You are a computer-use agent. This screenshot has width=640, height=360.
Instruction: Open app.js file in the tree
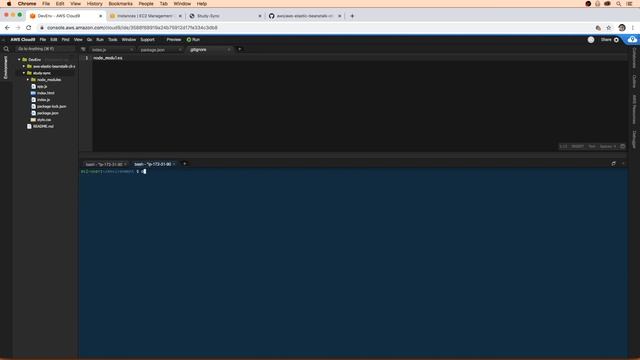(42, 87)
